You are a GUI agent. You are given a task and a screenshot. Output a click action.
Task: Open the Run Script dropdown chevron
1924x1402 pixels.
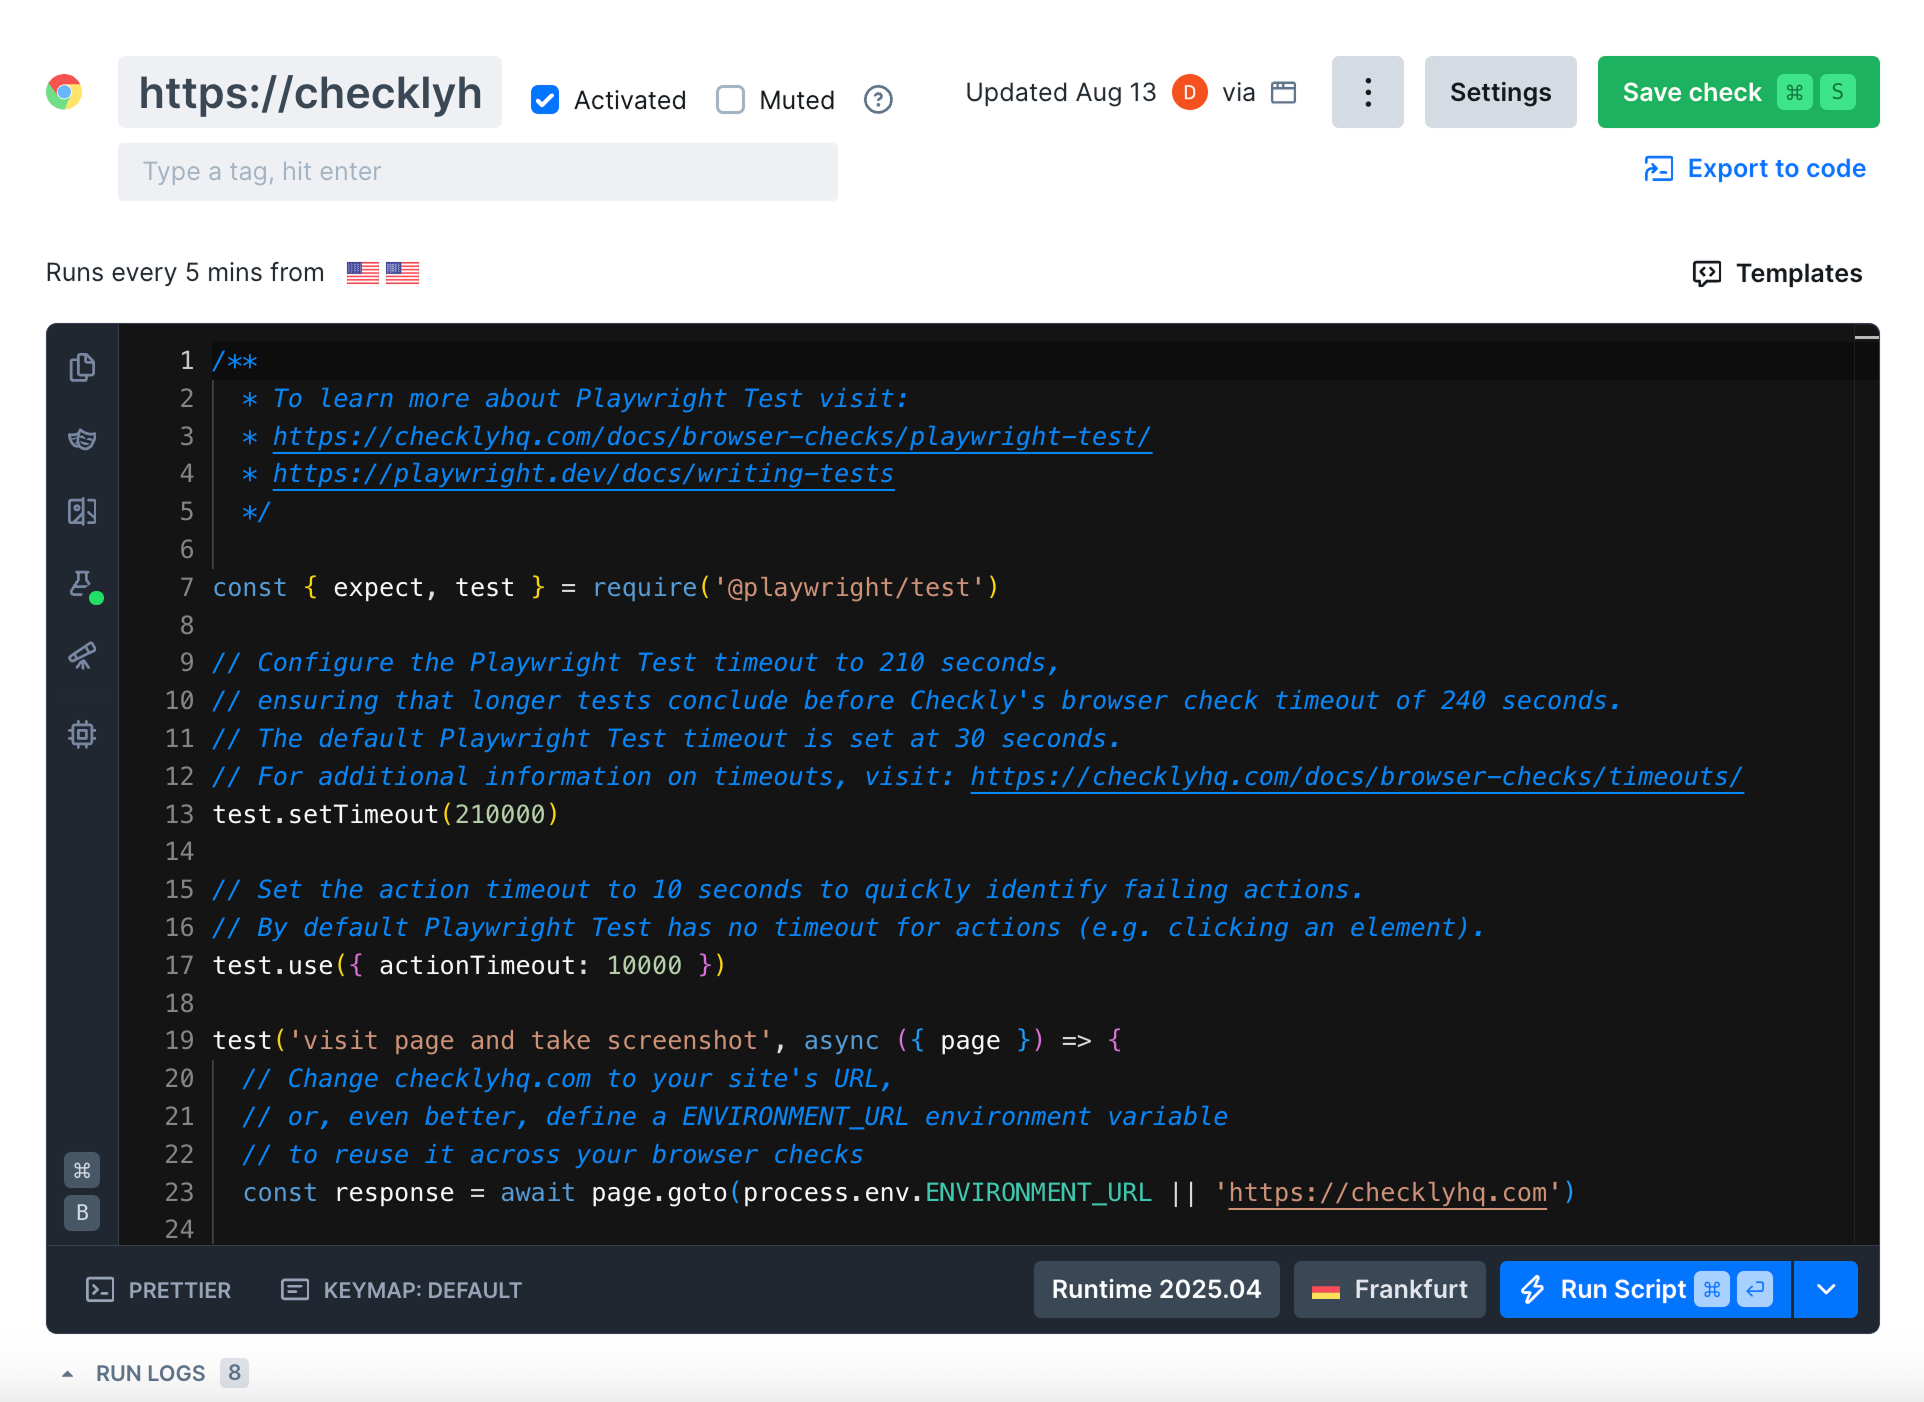pyautogui.click(x=1825, y=1289)
